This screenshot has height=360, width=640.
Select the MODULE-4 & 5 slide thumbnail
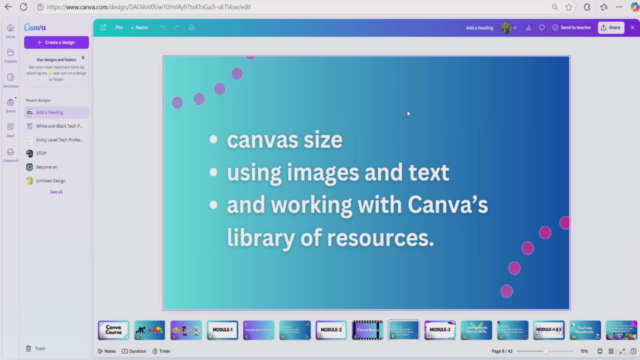pyautogui.click(x=549, y=330)
